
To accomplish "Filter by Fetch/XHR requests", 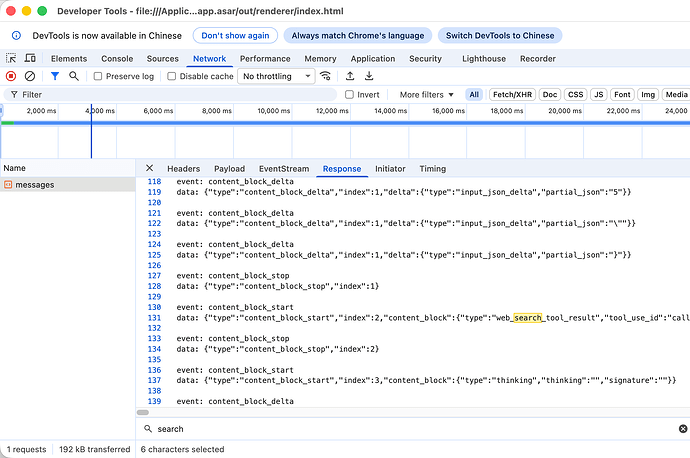I will (512, 95).
